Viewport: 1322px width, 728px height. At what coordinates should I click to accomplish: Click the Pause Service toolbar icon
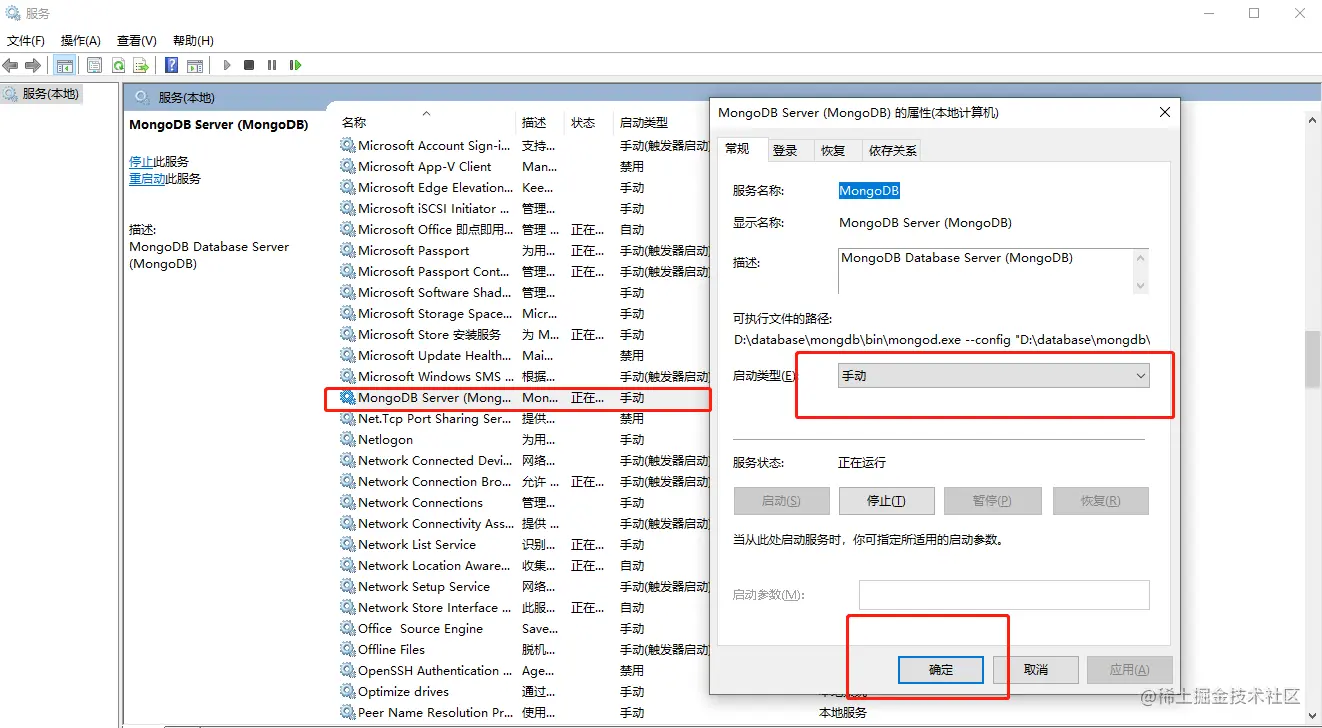tap(272, 65)
